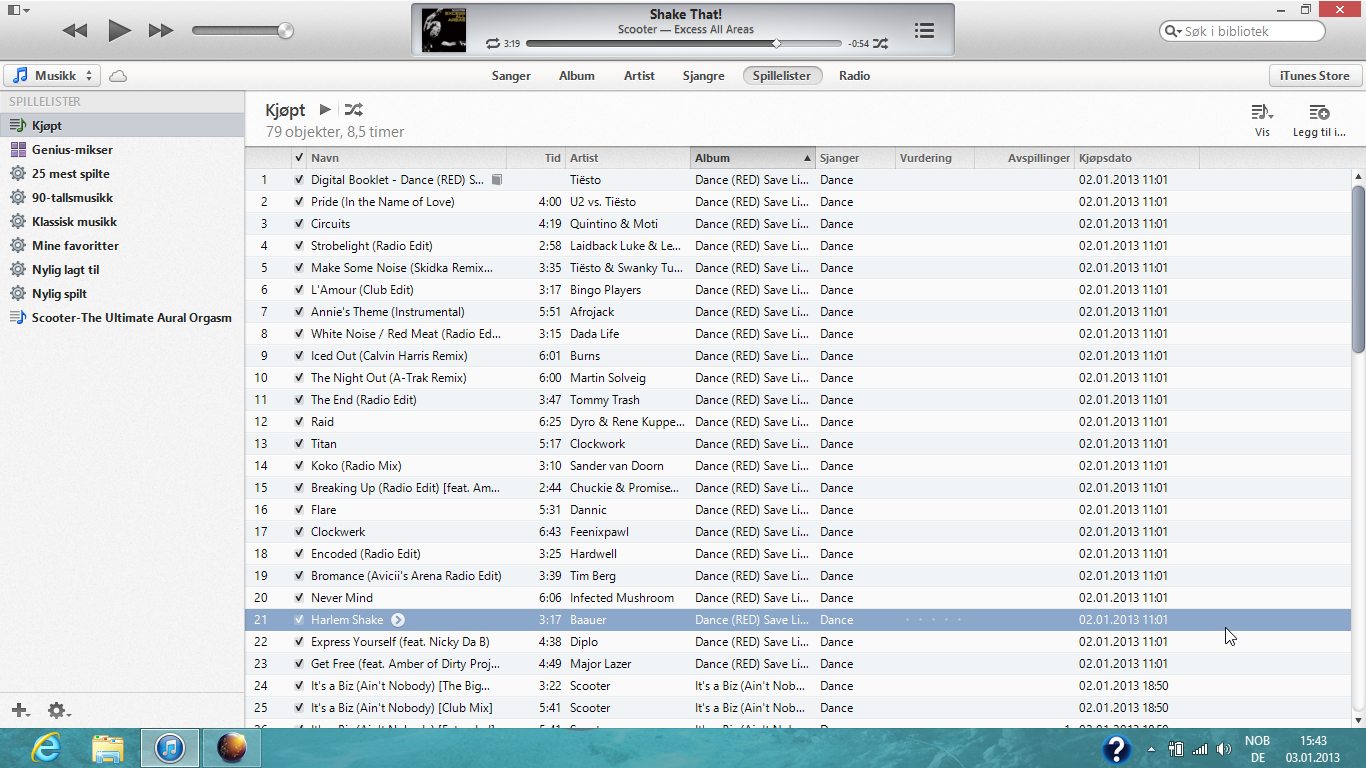Image resolution: width=1366 pixels, height=768 pixels.
Task: Open Internet Explorer from the taskbar
Action: click(46, 748)
